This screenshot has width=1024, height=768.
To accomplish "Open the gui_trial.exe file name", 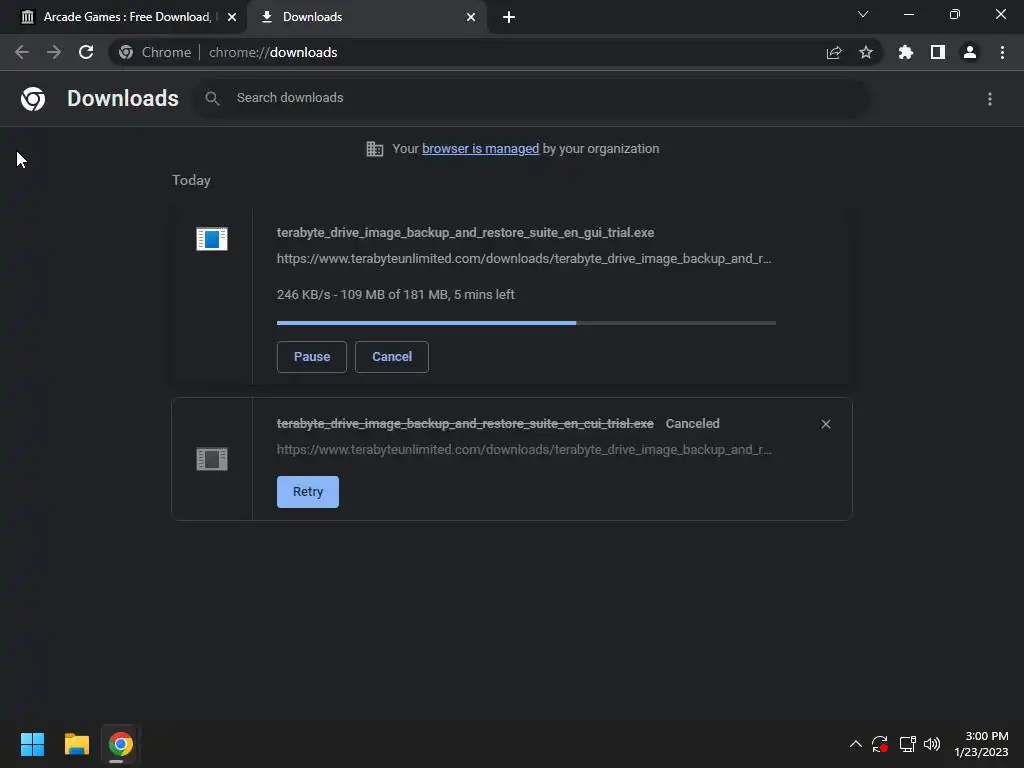I will pyautogui.click(x=465, y=232).
